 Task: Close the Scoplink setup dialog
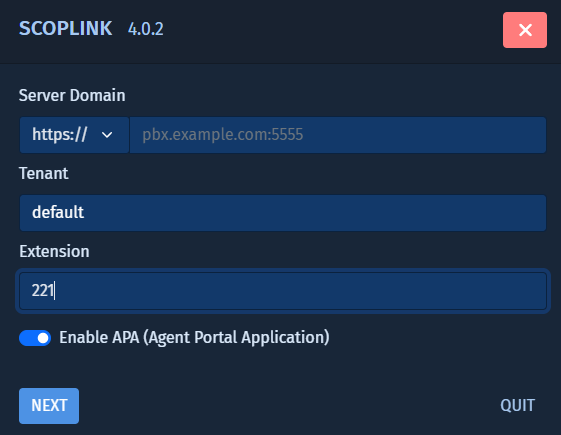[525, 30]
